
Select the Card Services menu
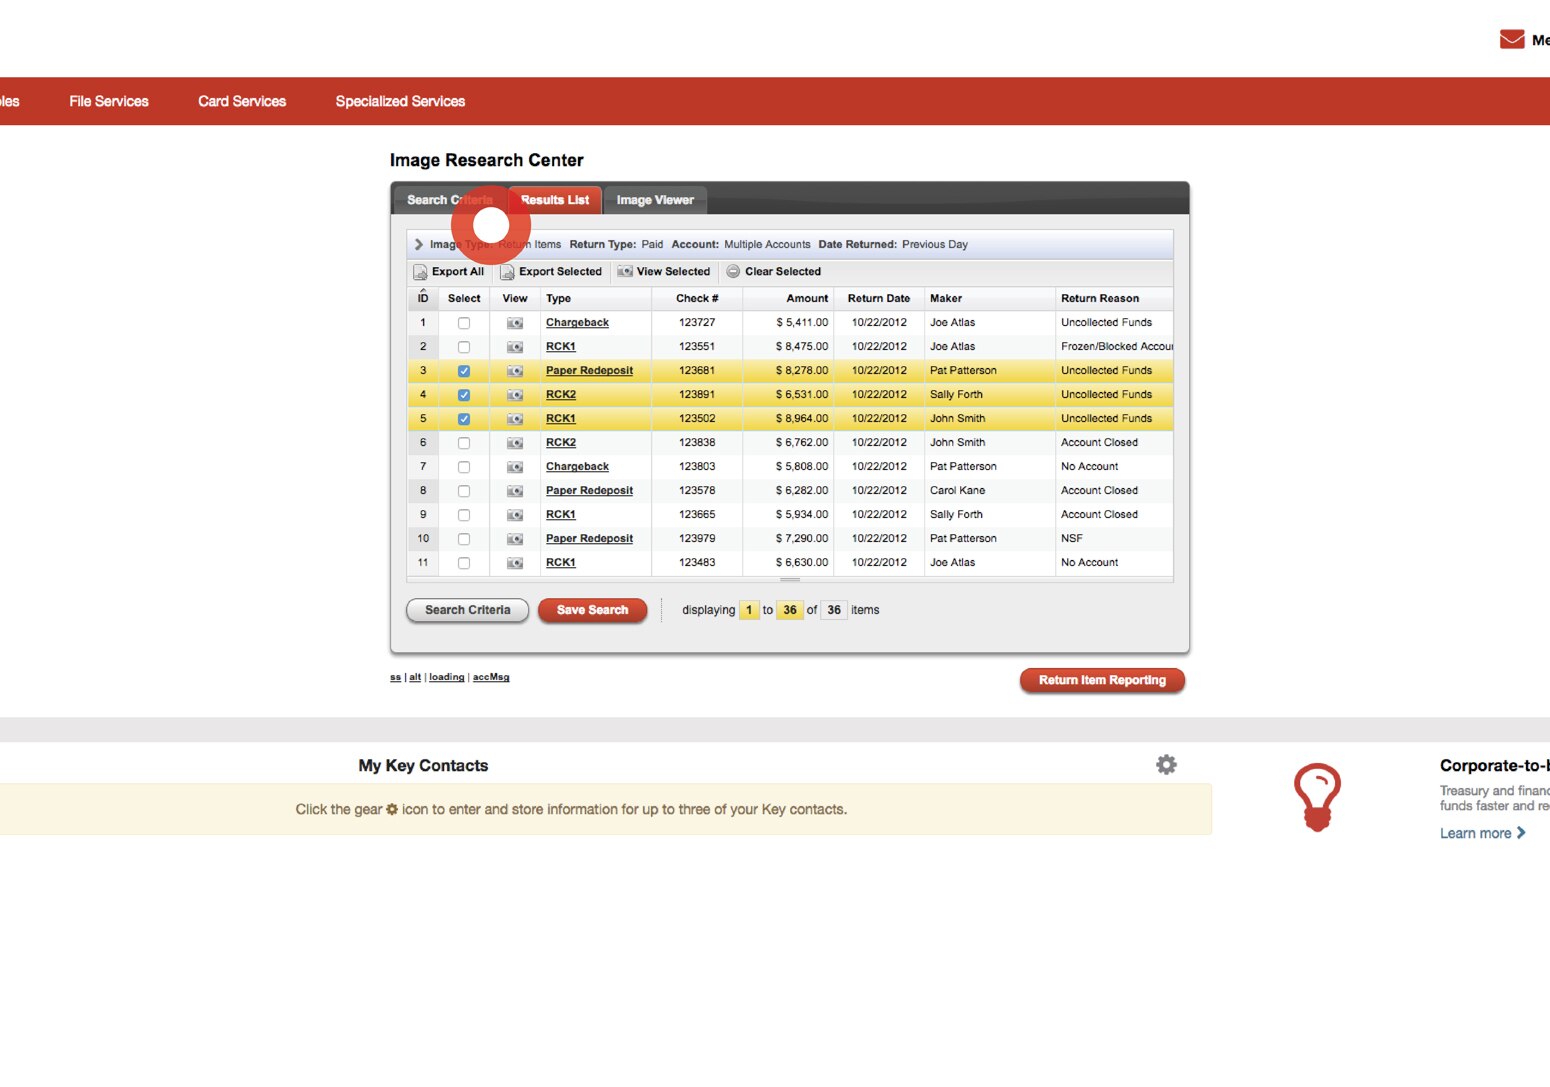[x=241, y=100]
